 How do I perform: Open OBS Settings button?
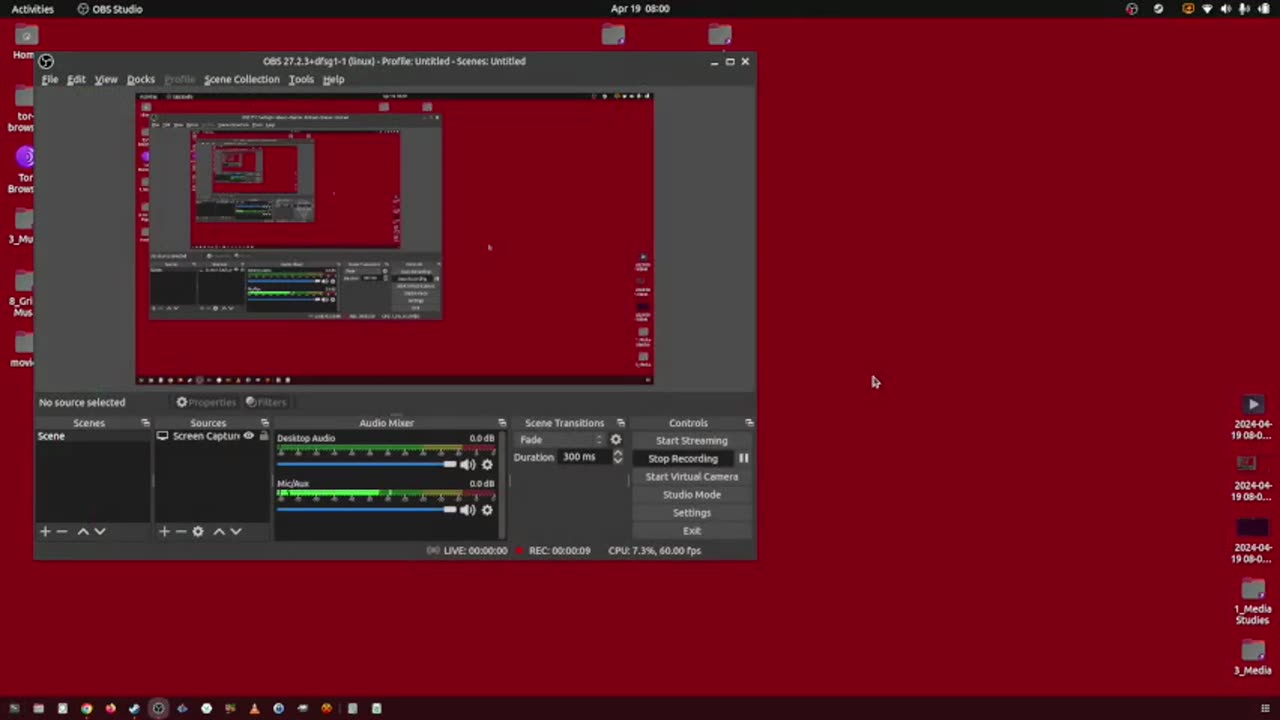click(x=692, y=513)
